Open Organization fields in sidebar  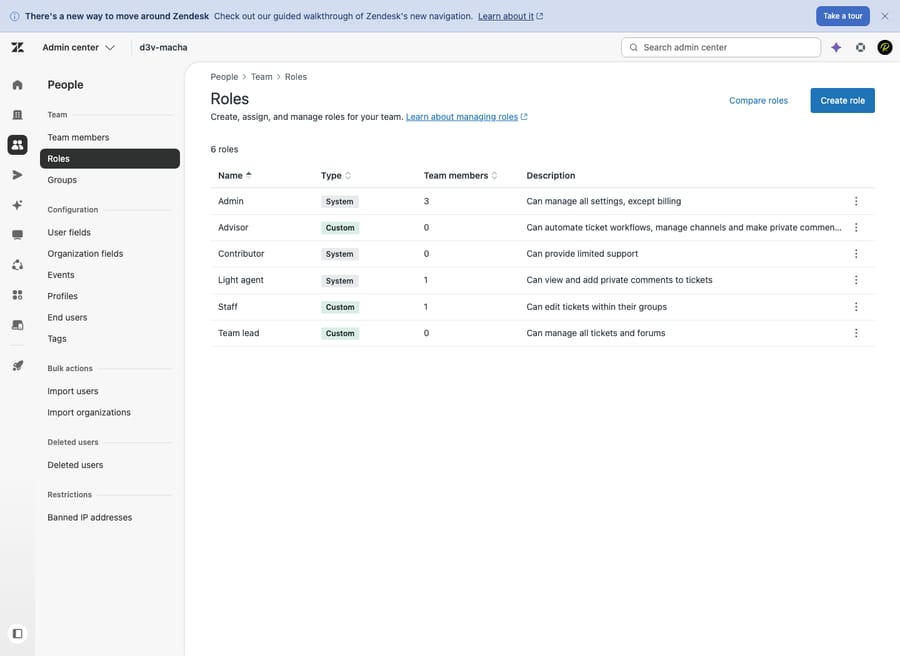coord(85,254)
